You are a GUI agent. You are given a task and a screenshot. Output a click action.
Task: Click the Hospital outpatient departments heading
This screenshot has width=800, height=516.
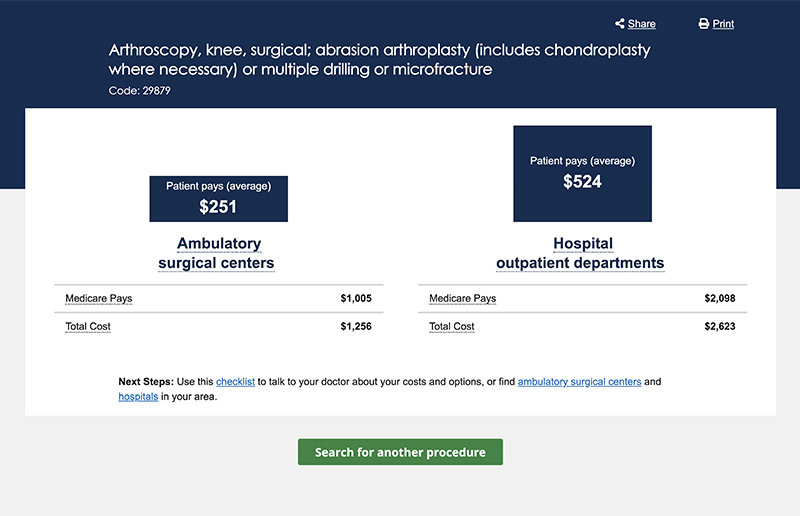coord(580,253)
